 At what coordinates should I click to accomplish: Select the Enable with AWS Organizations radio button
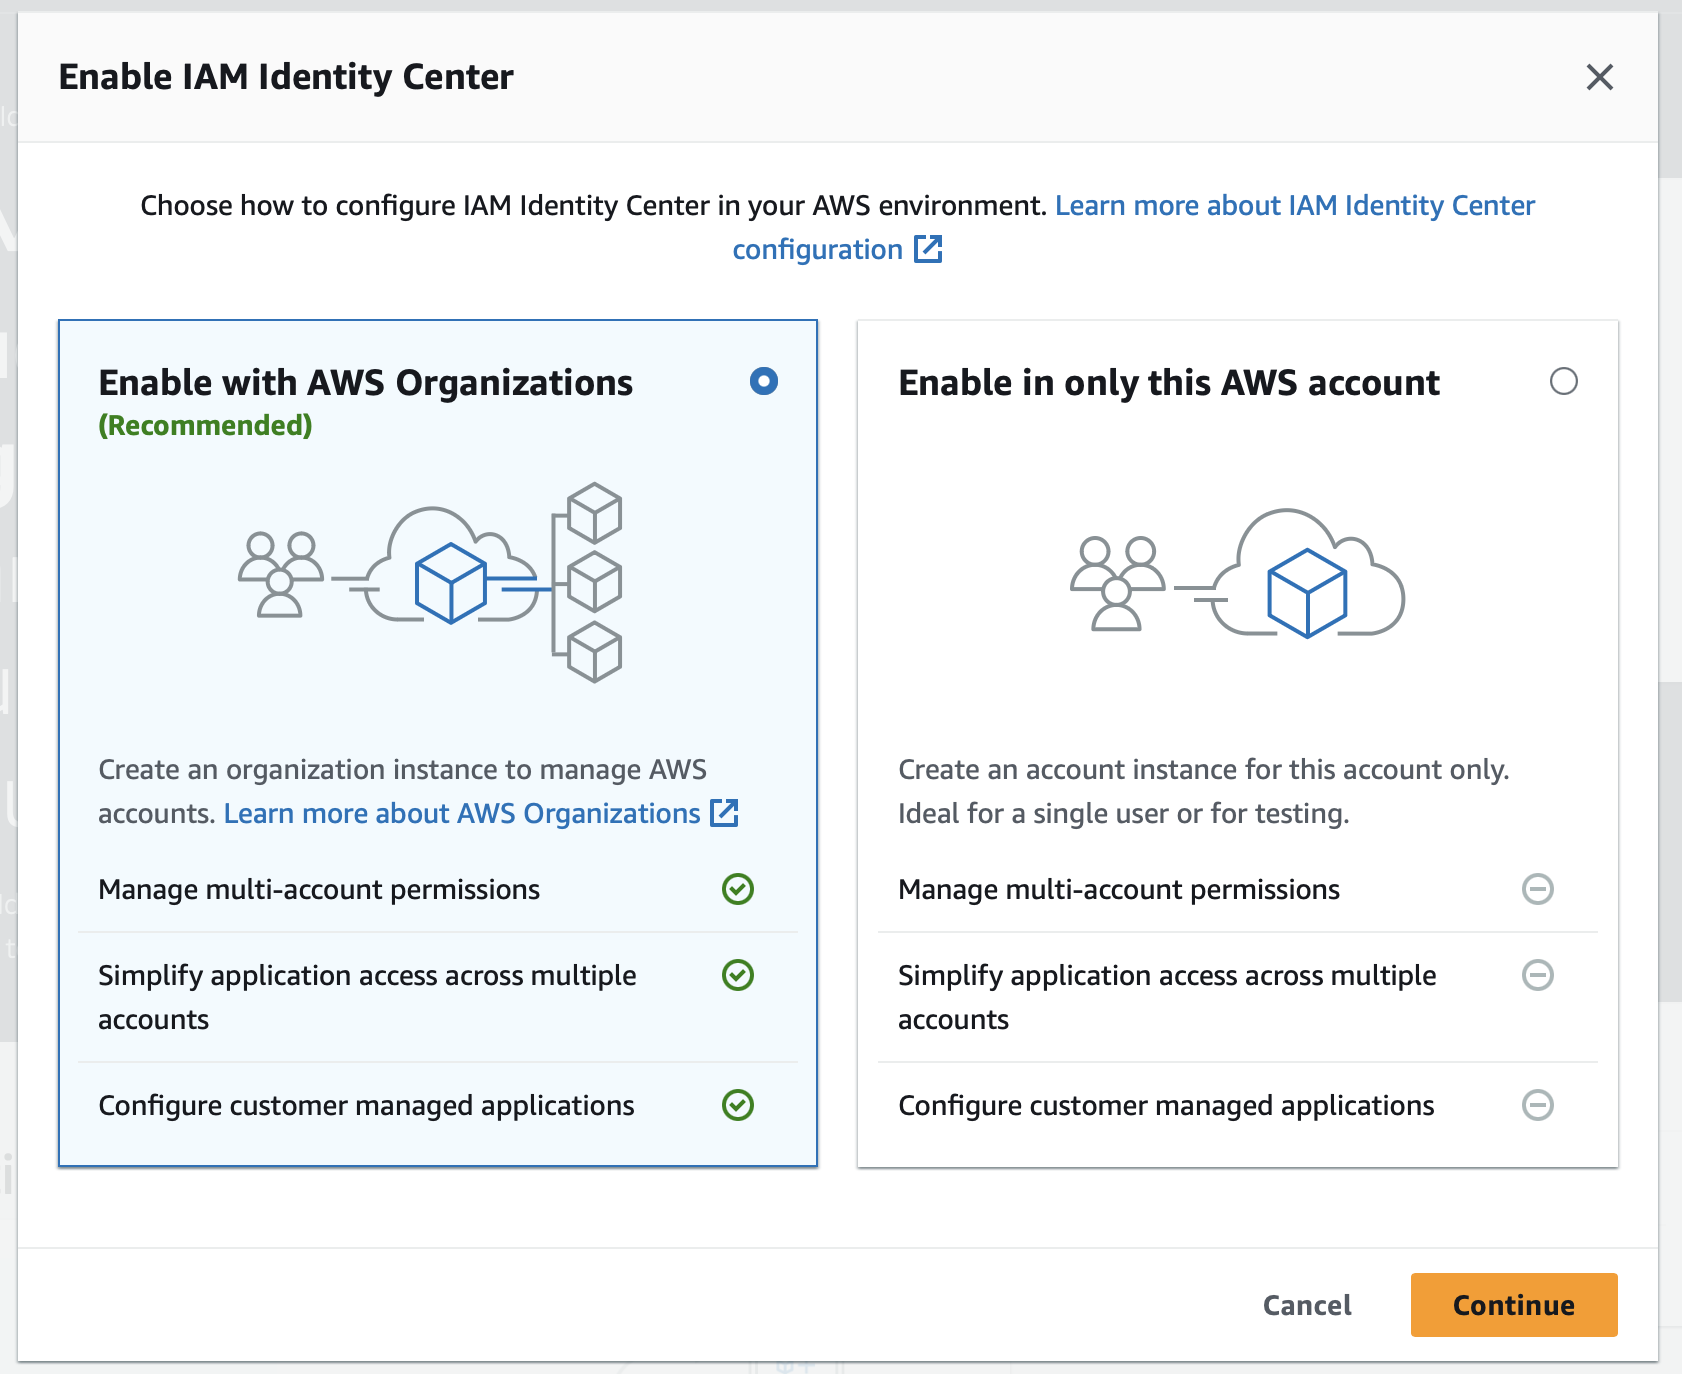pos(763,381)
